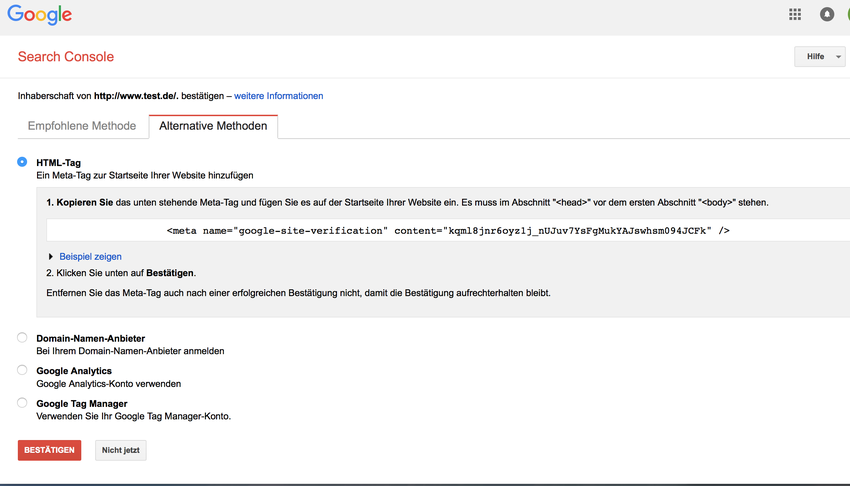850x486 pixels.
Task: Click the red BESTÄTIGEN button
Action: pos(49,450)
